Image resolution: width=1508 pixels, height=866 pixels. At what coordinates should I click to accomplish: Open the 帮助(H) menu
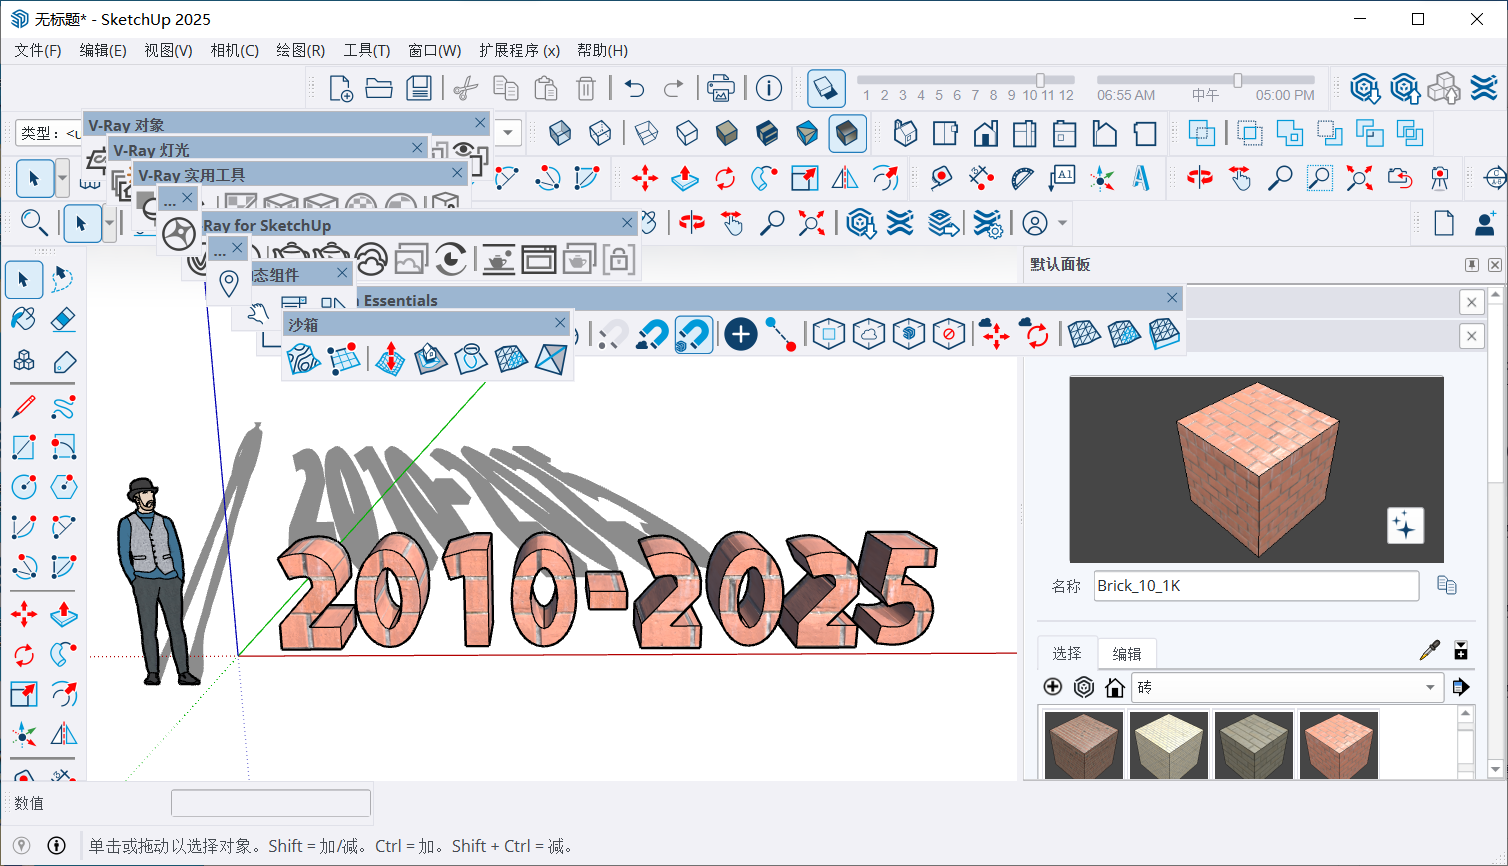coord(602,50)
